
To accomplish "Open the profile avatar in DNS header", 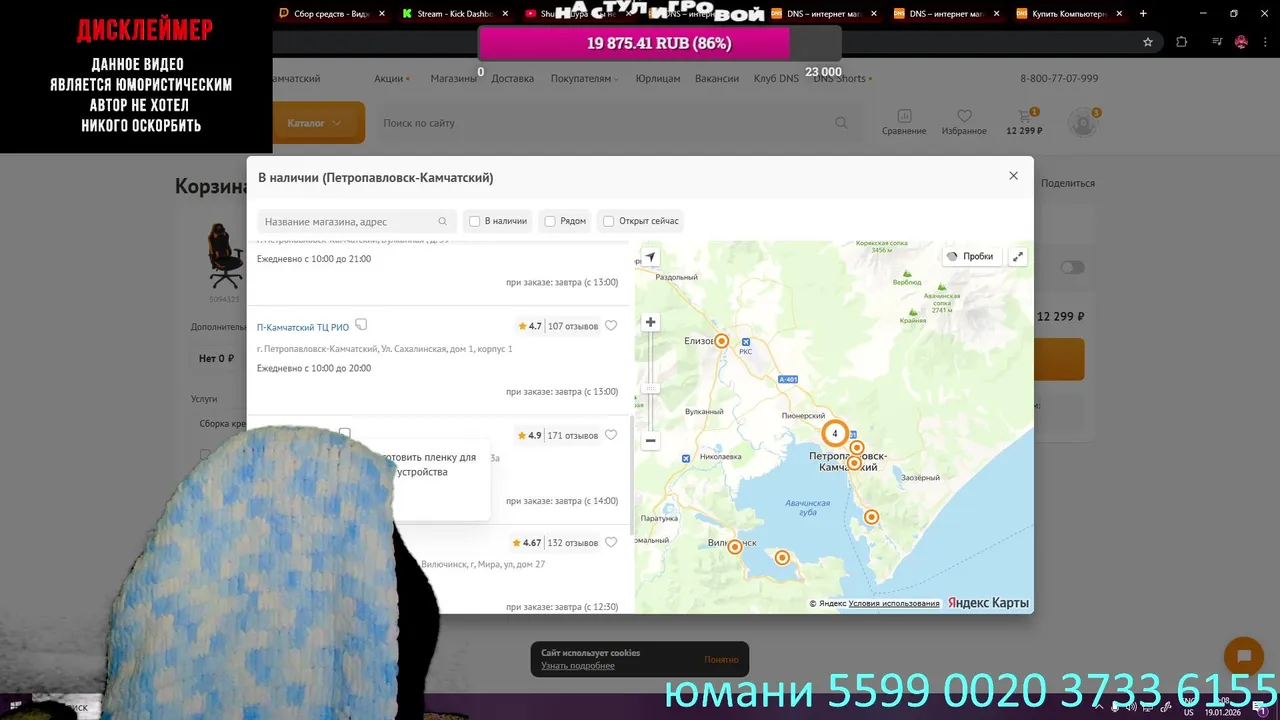I will [1083, 123].
